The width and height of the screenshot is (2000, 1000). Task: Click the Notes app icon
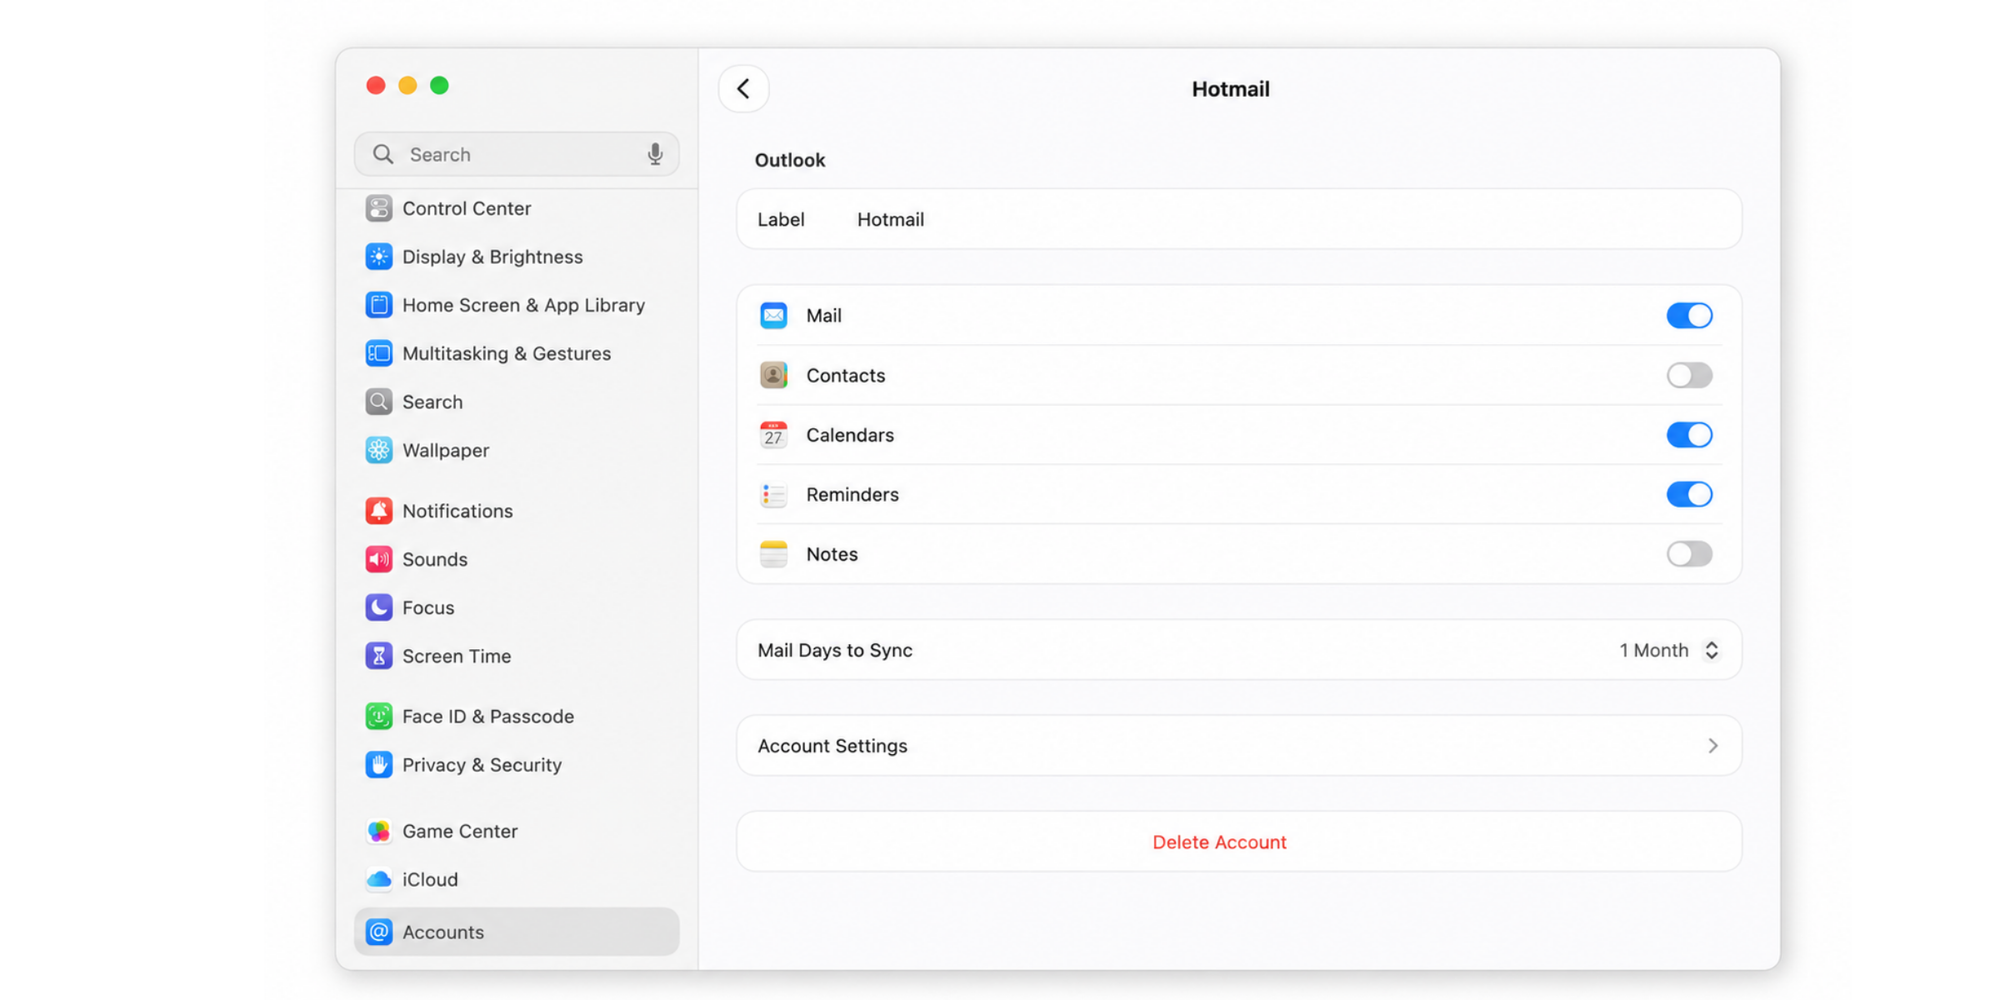click(773, 554)
